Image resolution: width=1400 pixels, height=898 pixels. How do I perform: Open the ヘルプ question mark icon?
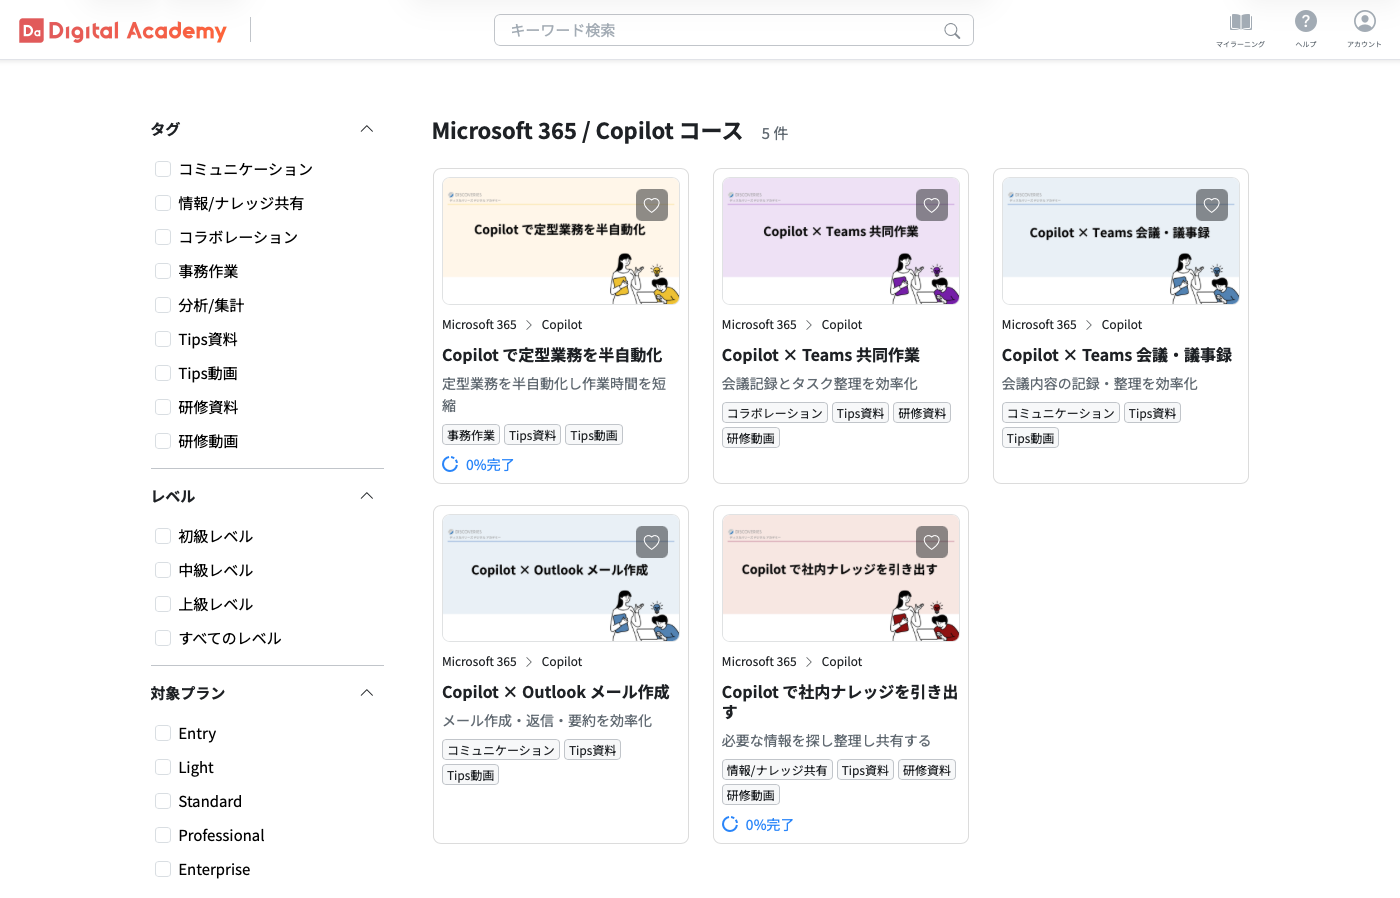coord(1306,21)
